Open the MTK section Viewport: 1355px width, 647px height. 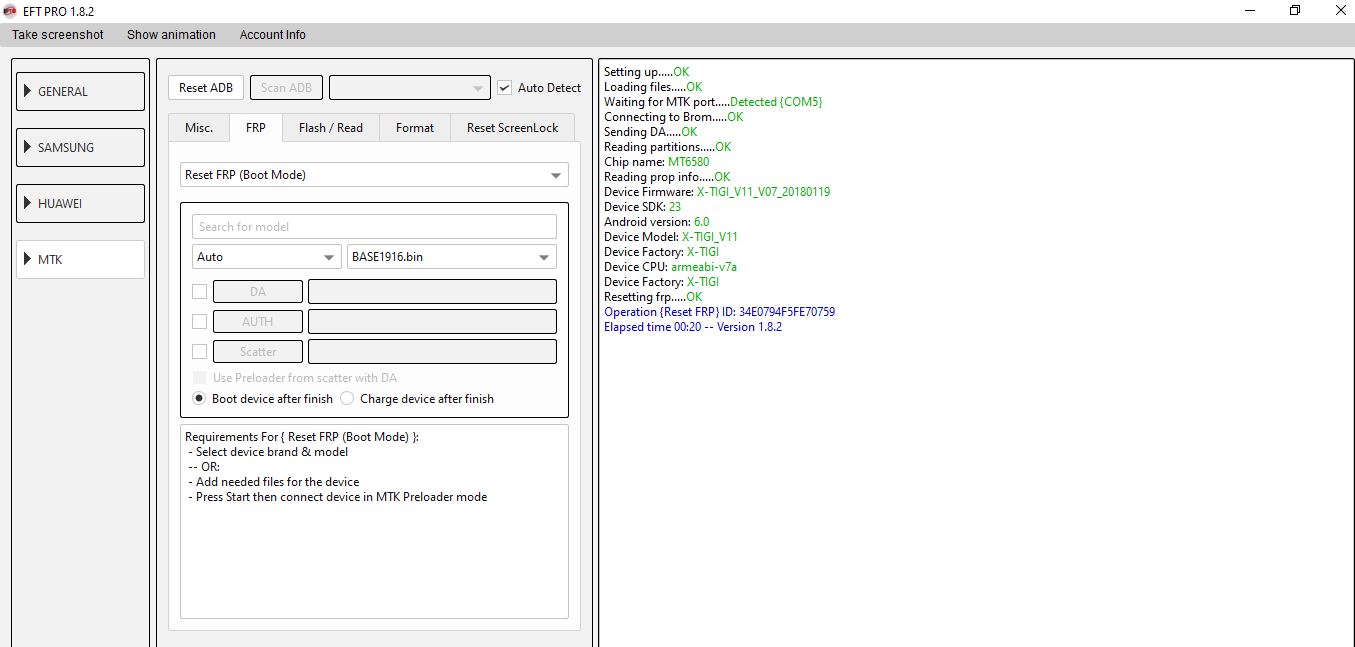(x=81, y=259)
